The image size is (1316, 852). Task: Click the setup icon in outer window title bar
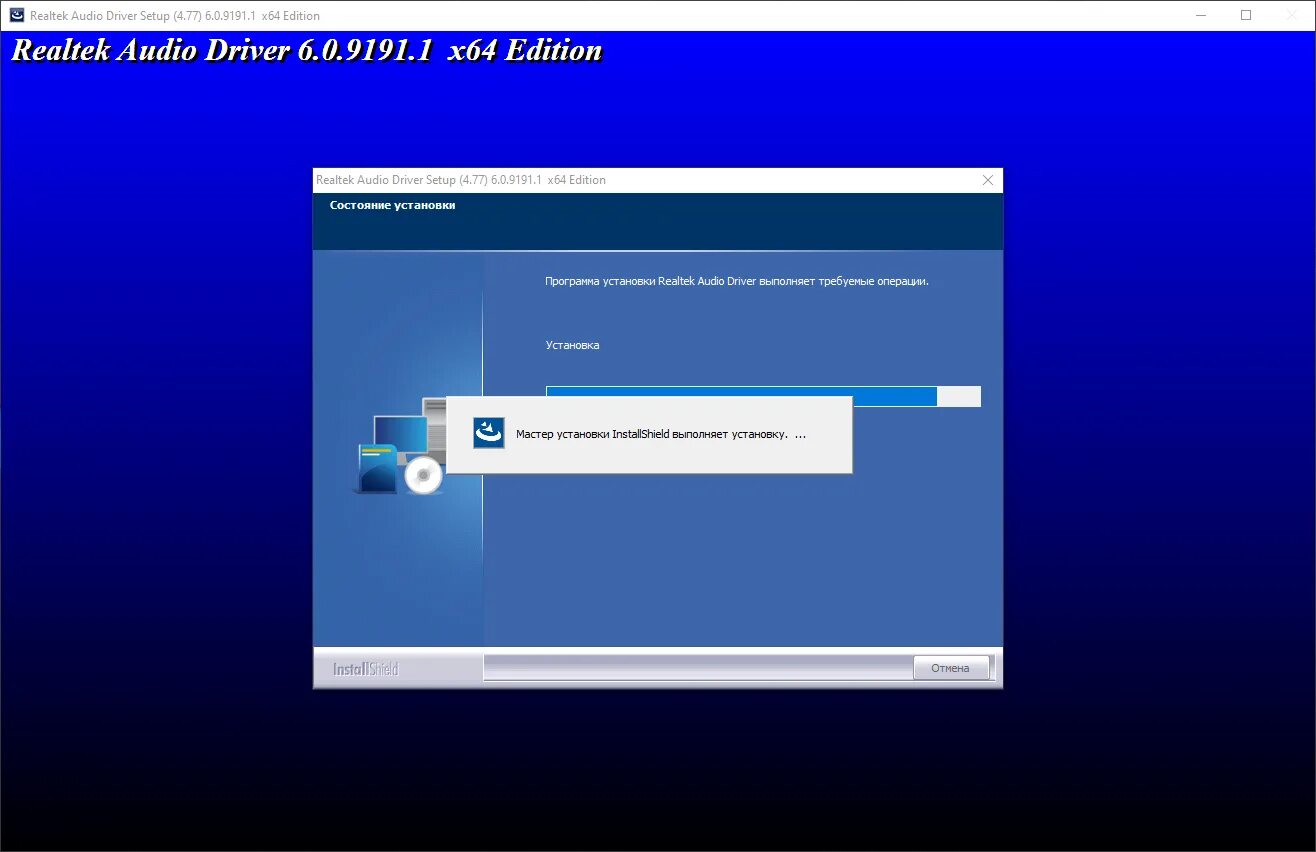[17, 15]
